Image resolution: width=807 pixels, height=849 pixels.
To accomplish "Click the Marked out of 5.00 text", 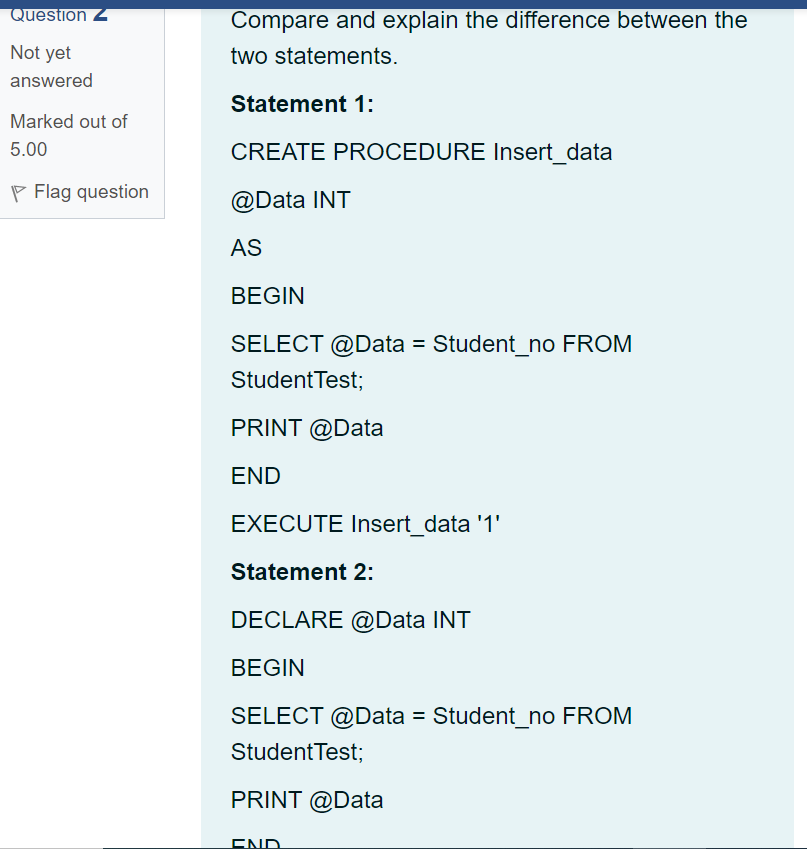I will [x=68, y=135].
